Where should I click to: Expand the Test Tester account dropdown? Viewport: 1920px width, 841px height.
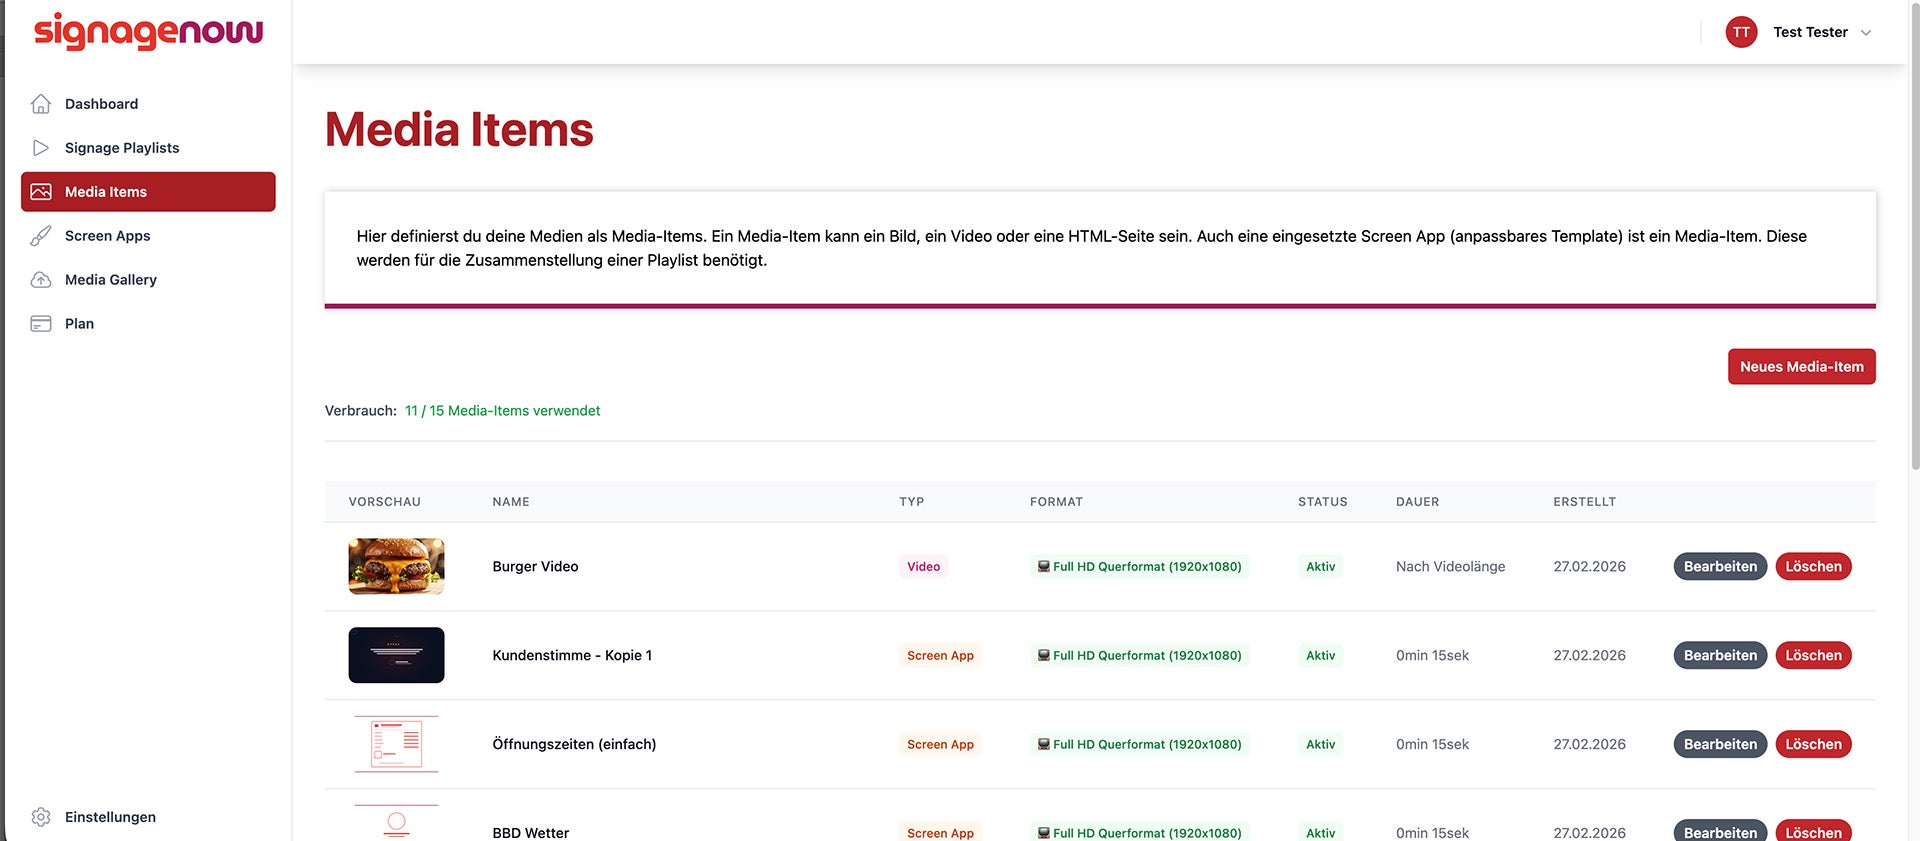pyautogui.click(x=1865, y=33)
